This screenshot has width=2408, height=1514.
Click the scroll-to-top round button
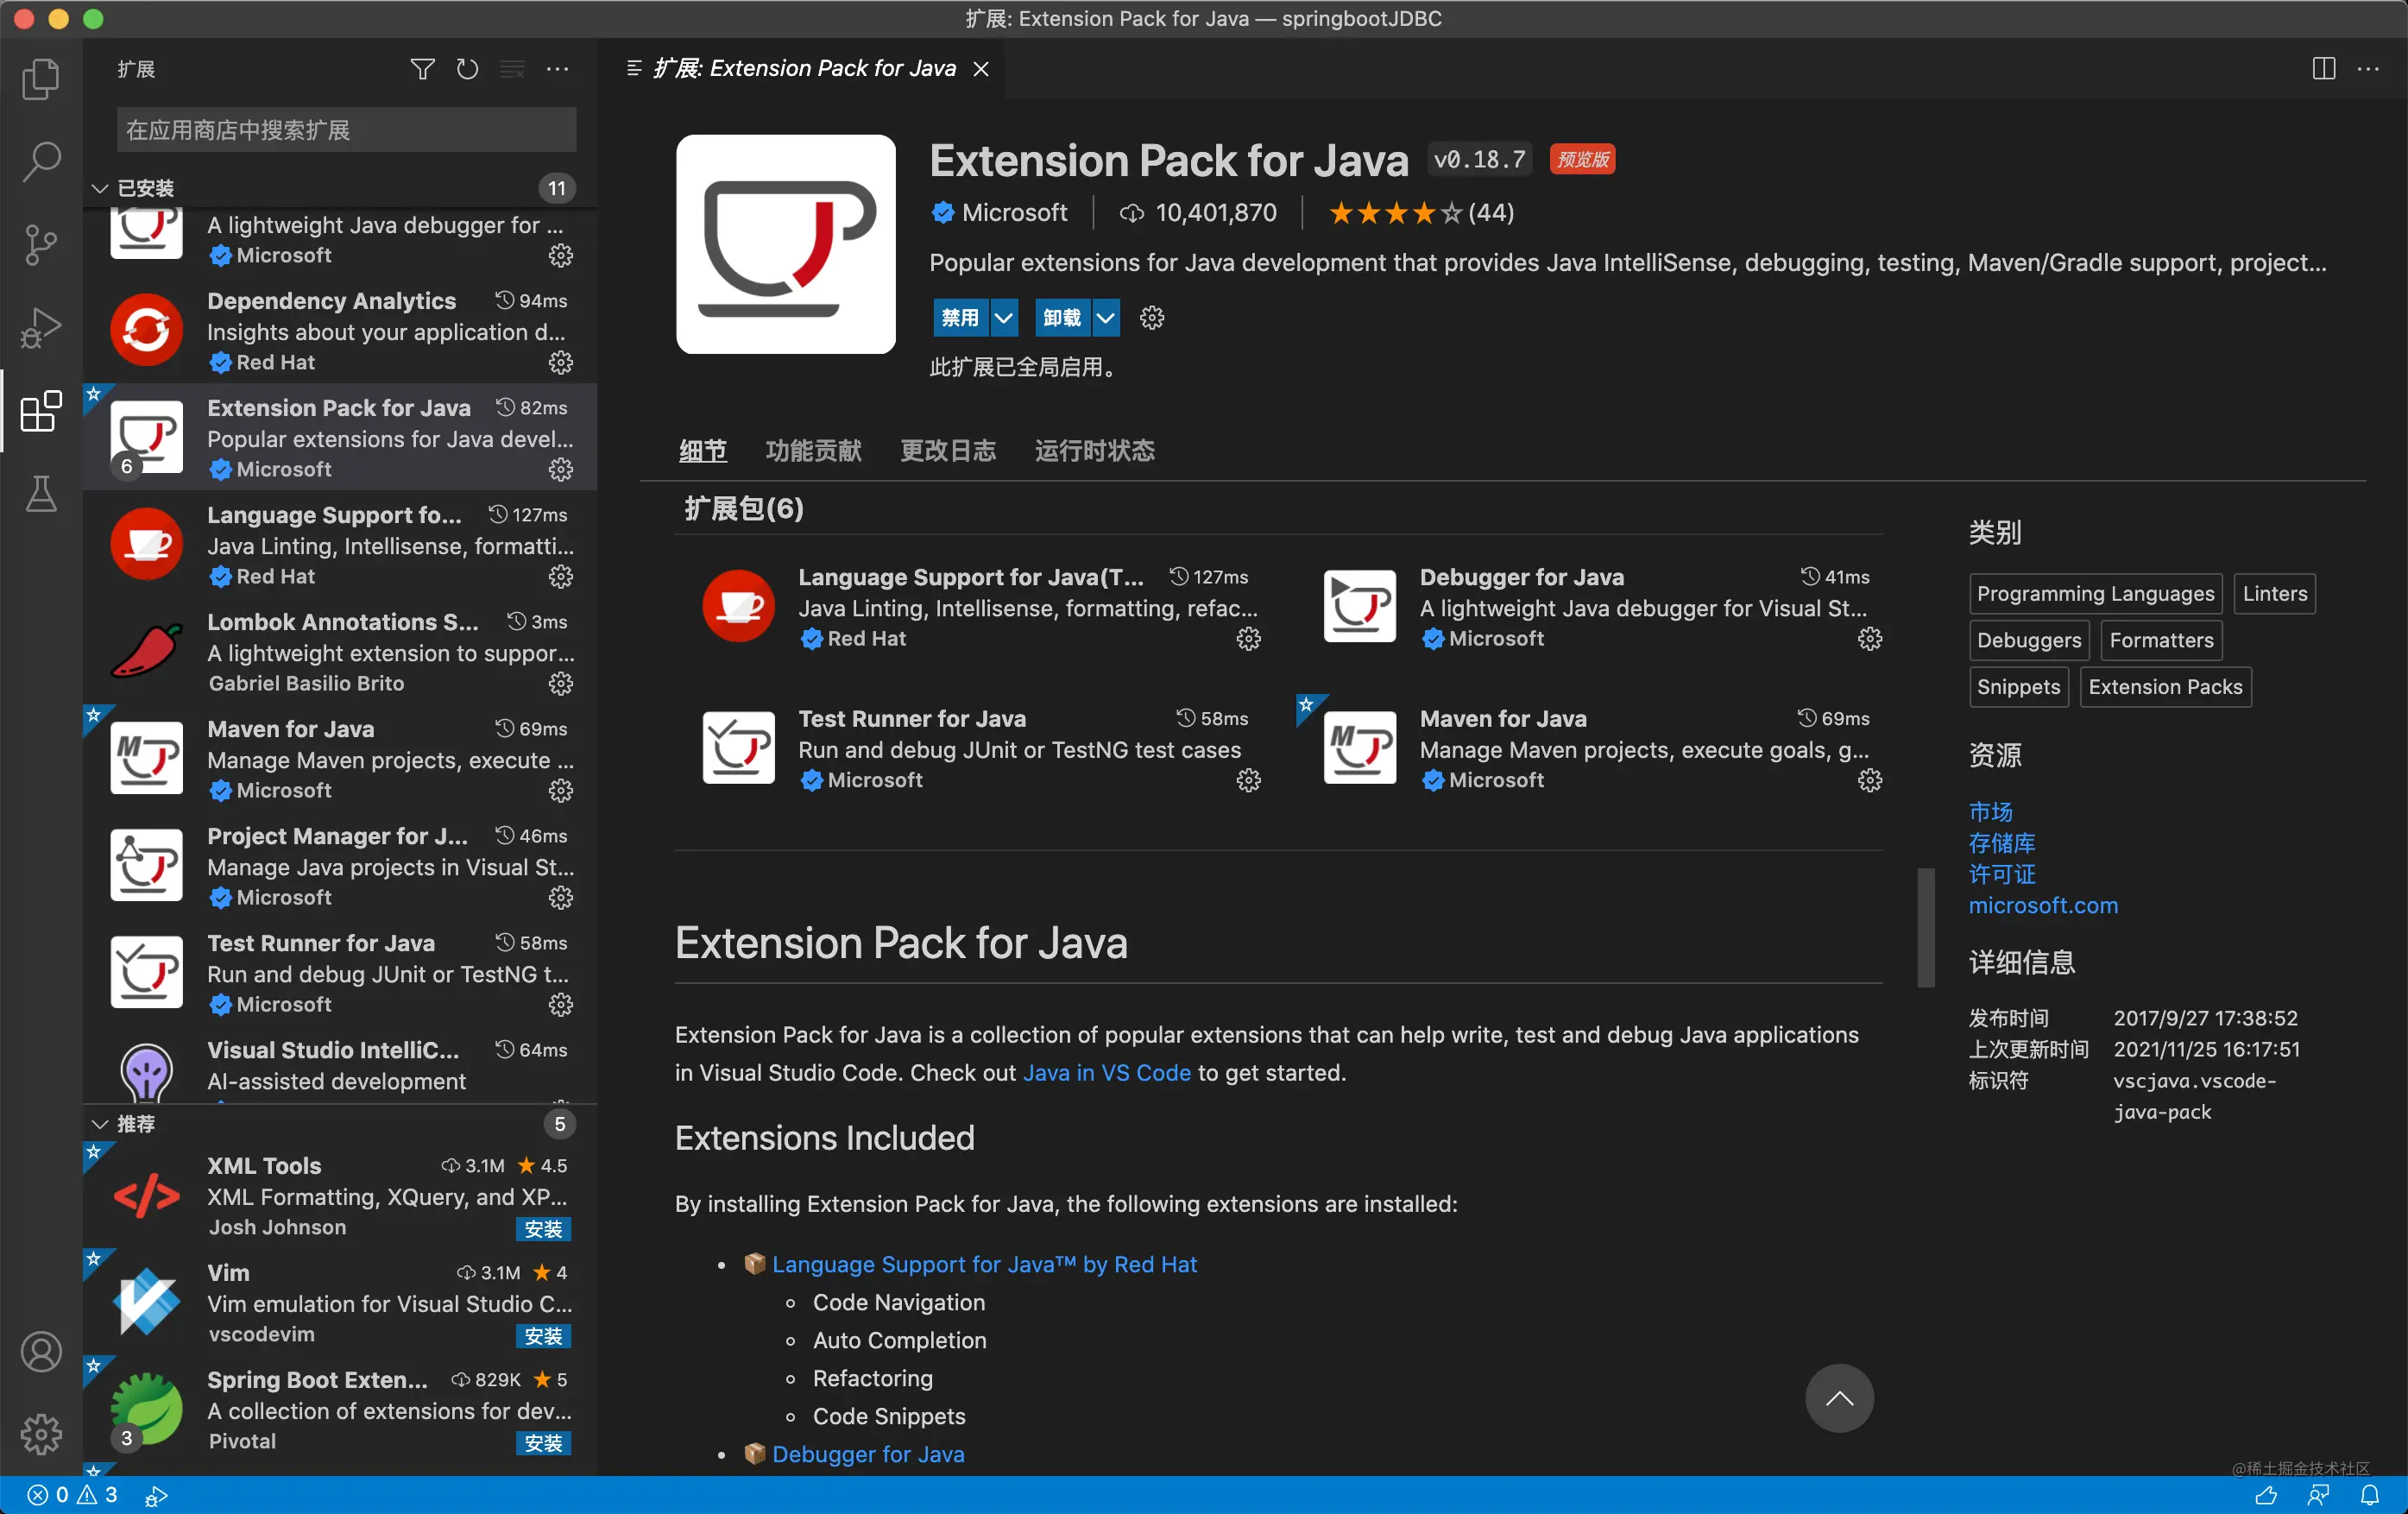click(1838, 1398)
